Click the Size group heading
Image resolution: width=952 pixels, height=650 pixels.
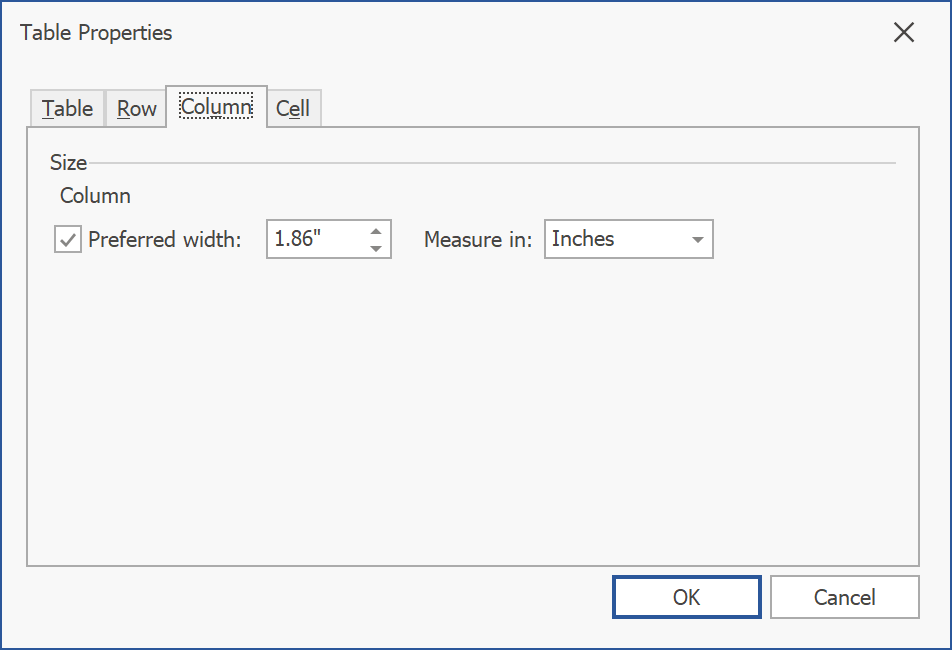click(68, 163)
